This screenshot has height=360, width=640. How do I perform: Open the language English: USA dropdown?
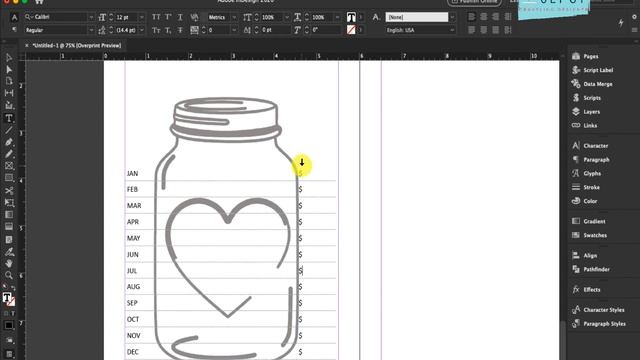(452, 30)
